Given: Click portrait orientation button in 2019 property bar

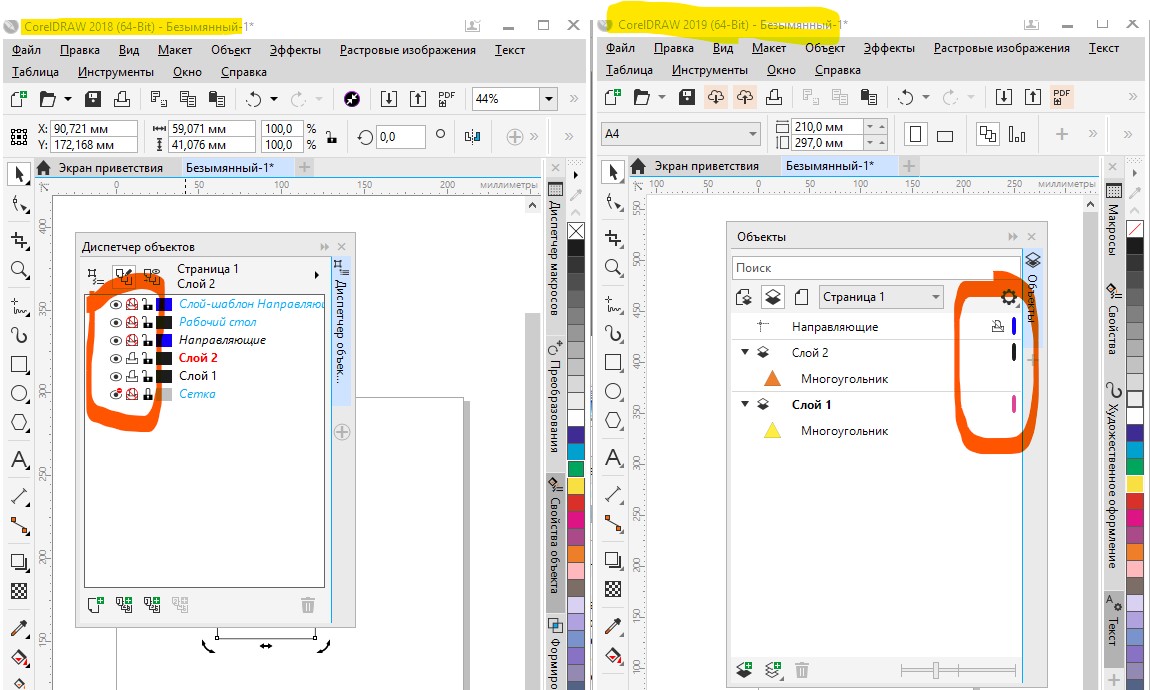Looking at the screenshot, I should point(915,135).
